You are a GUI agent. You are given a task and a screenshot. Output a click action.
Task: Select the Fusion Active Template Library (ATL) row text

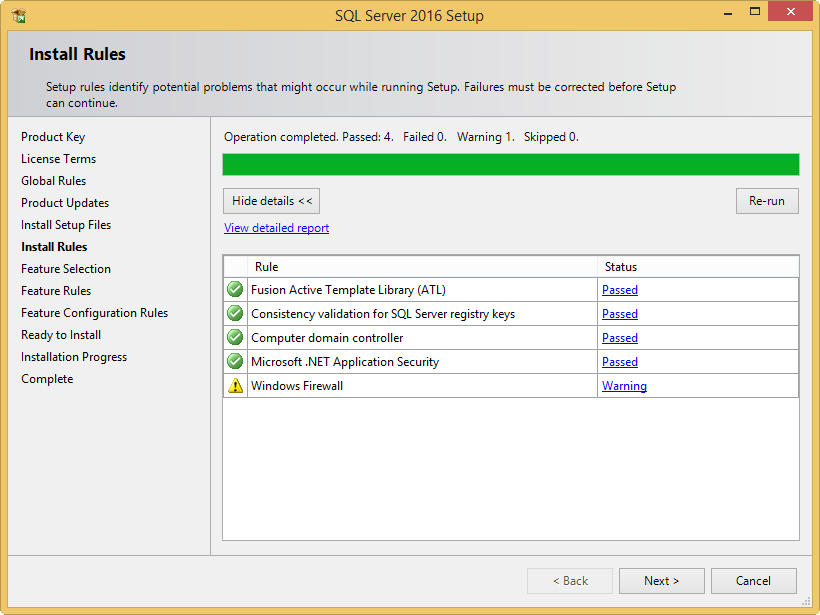[x=348, y=290]
